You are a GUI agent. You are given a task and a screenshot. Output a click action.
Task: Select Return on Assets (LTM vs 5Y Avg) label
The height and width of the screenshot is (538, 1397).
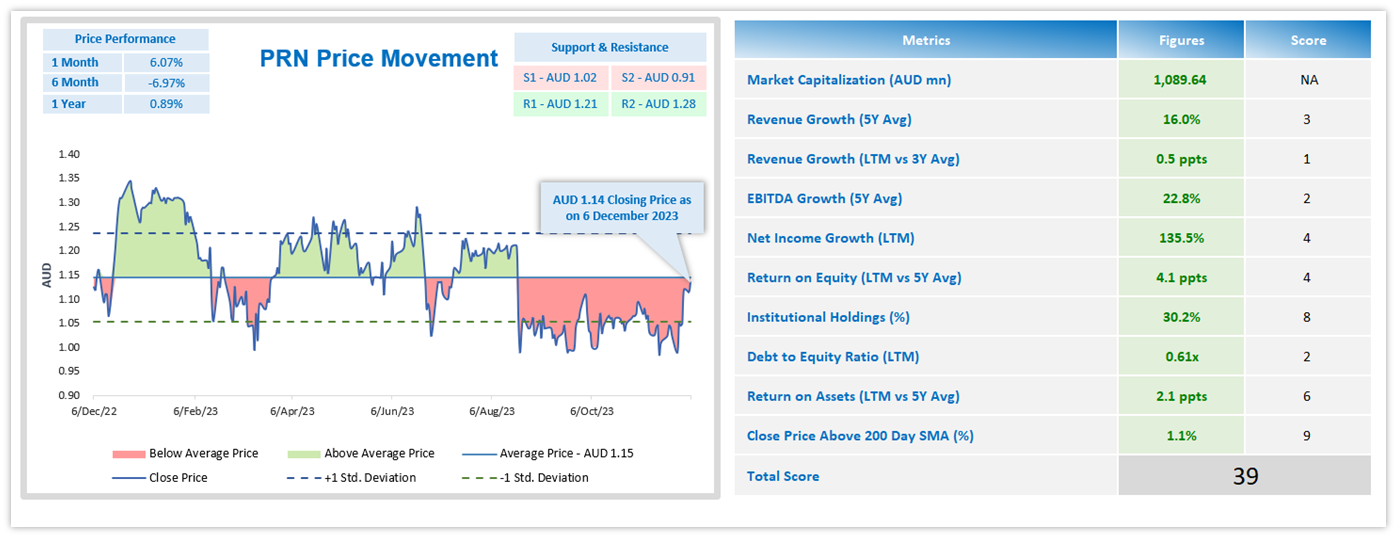(x=853, y=396)
